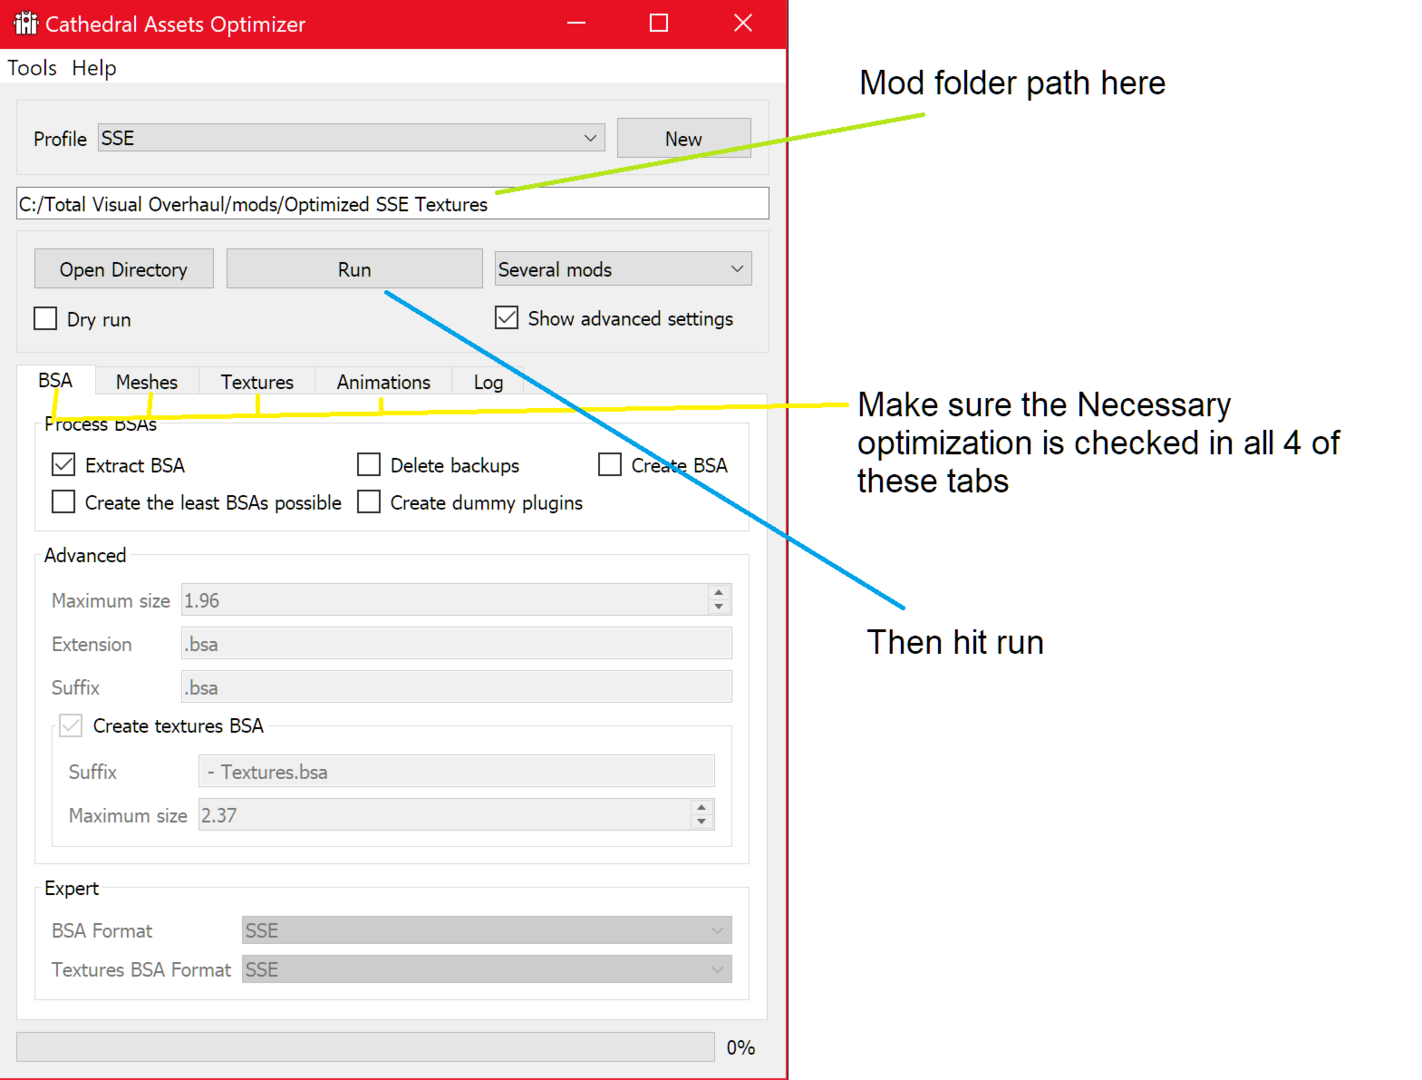Click the Cathedral Assets Optimizer app icon
This screenshot has height=1080, width=1422.
pos(25,23)
